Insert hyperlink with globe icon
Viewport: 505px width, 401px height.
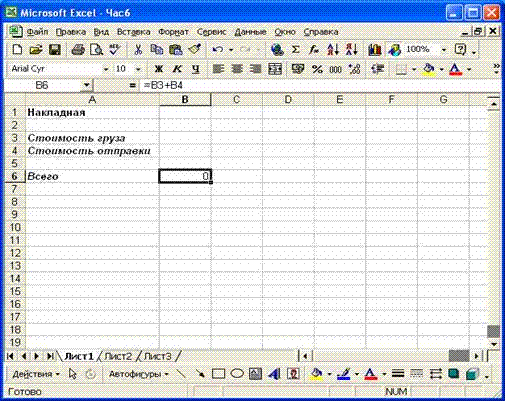tap(277, 50)
